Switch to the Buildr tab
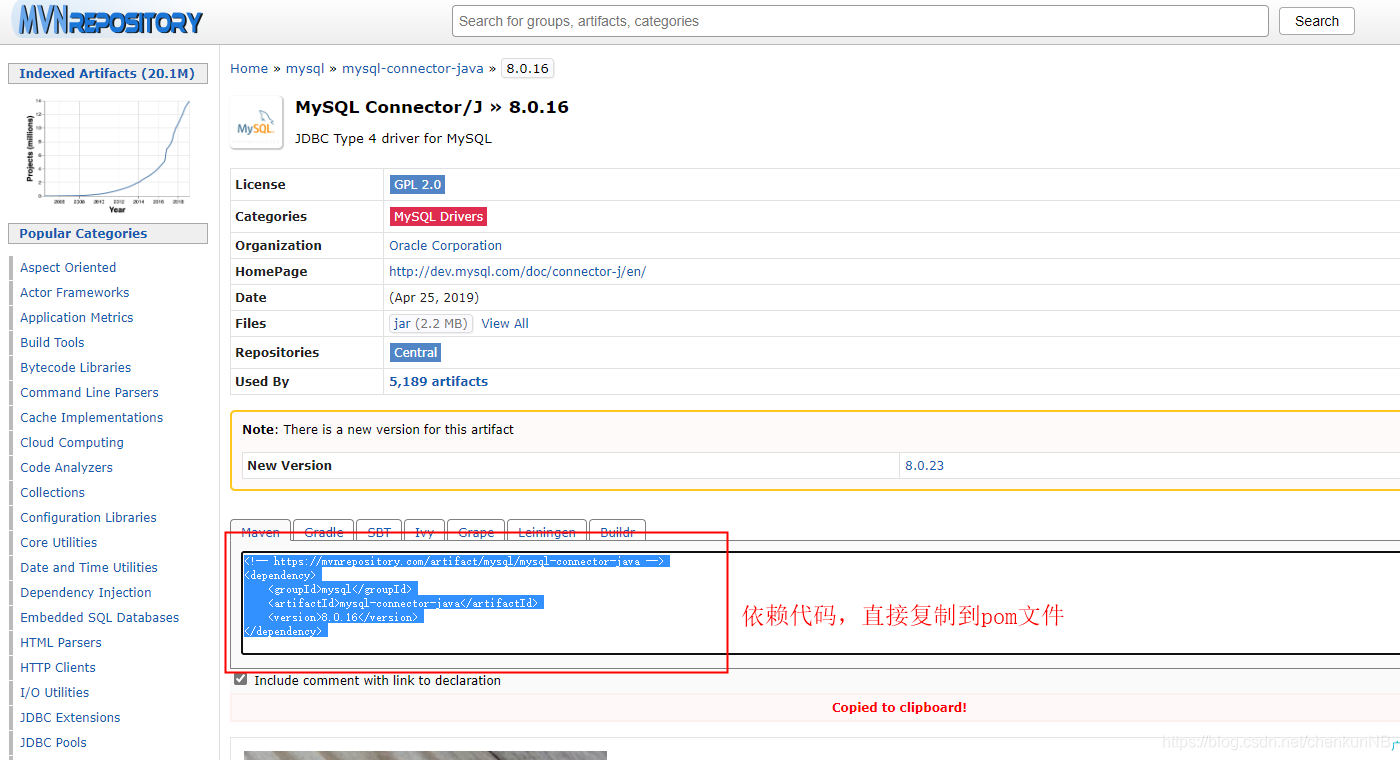 pyautogui.click(x=617, y=531)
